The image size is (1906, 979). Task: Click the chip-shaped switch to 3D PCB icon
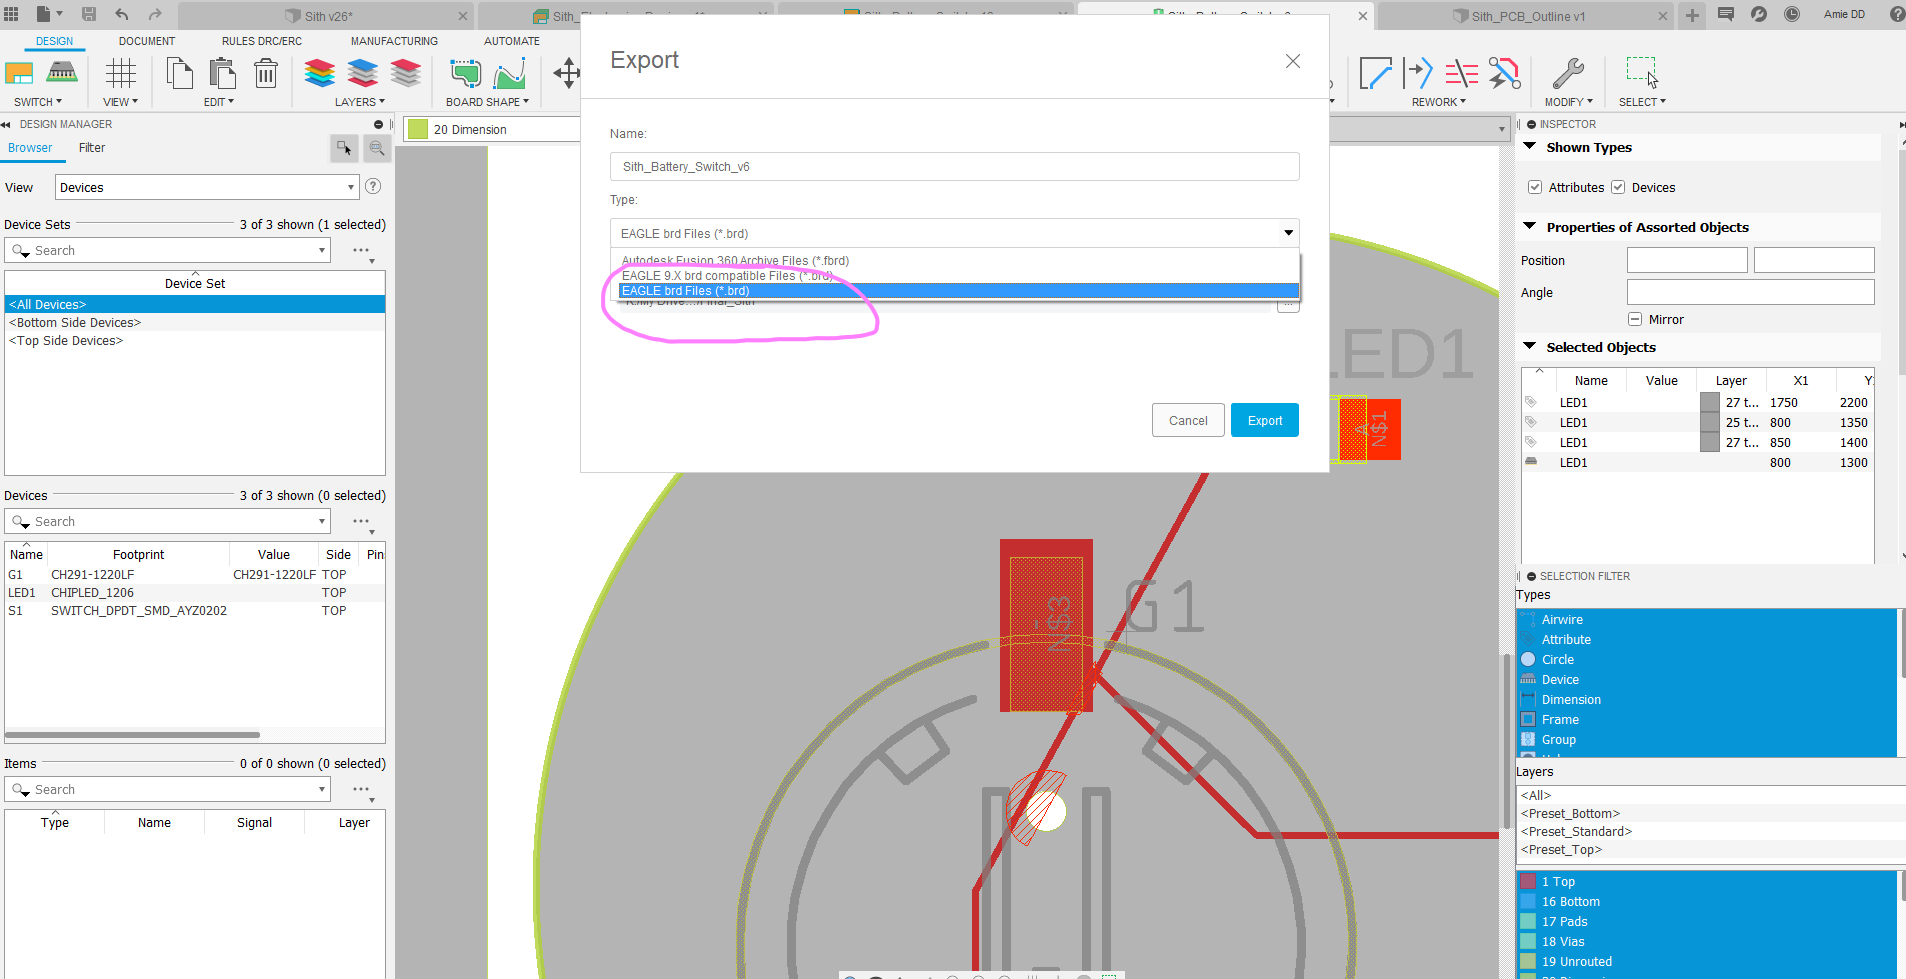pos(62,73)
